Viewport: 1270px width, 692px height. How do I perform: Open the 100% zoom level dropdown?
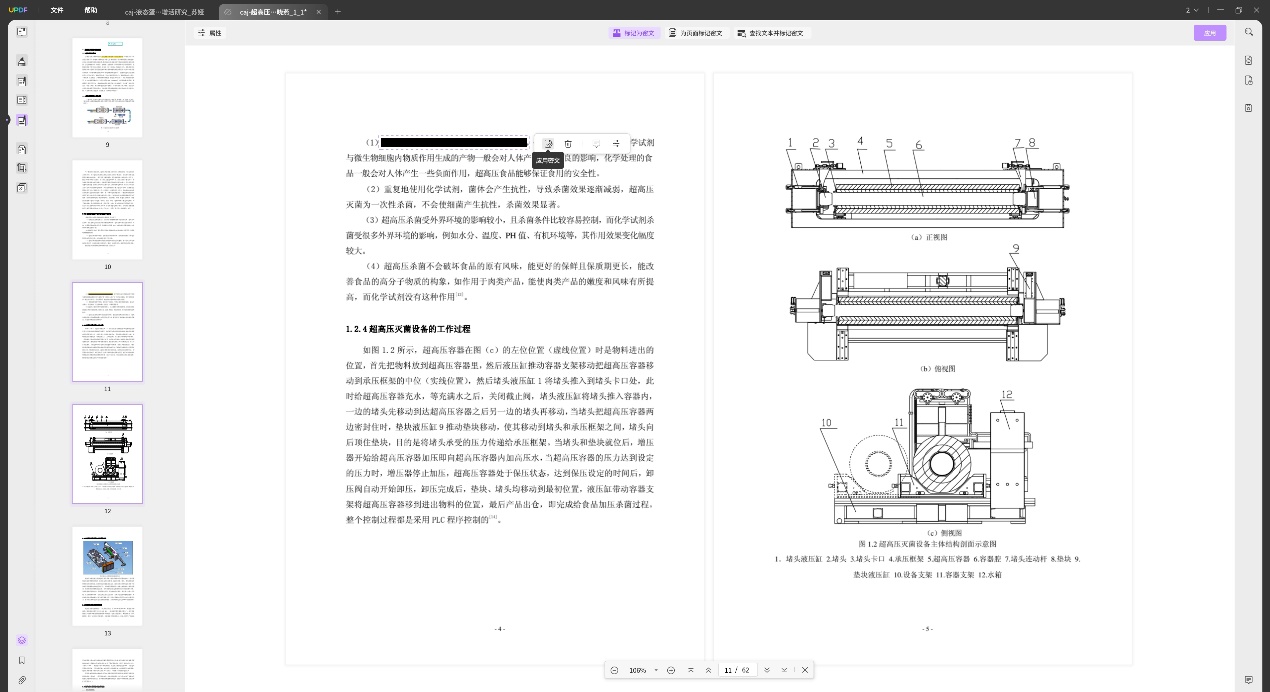click(x=641, y=670)
